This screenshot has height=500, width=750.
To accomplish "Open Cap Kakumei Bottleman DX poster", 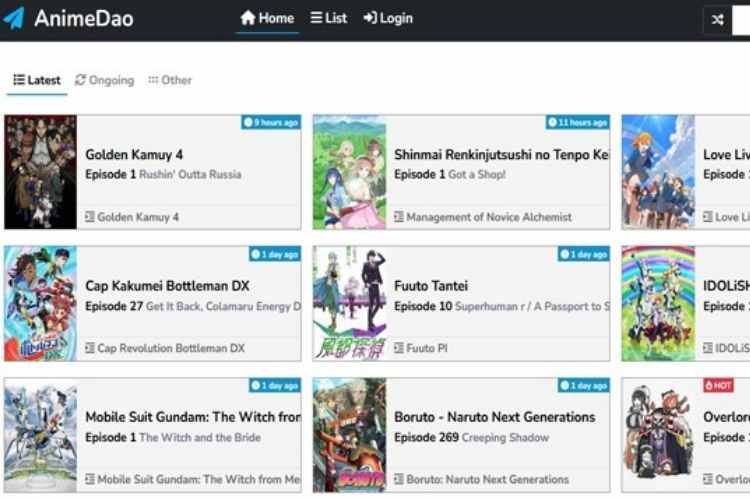I will point(41,303).
